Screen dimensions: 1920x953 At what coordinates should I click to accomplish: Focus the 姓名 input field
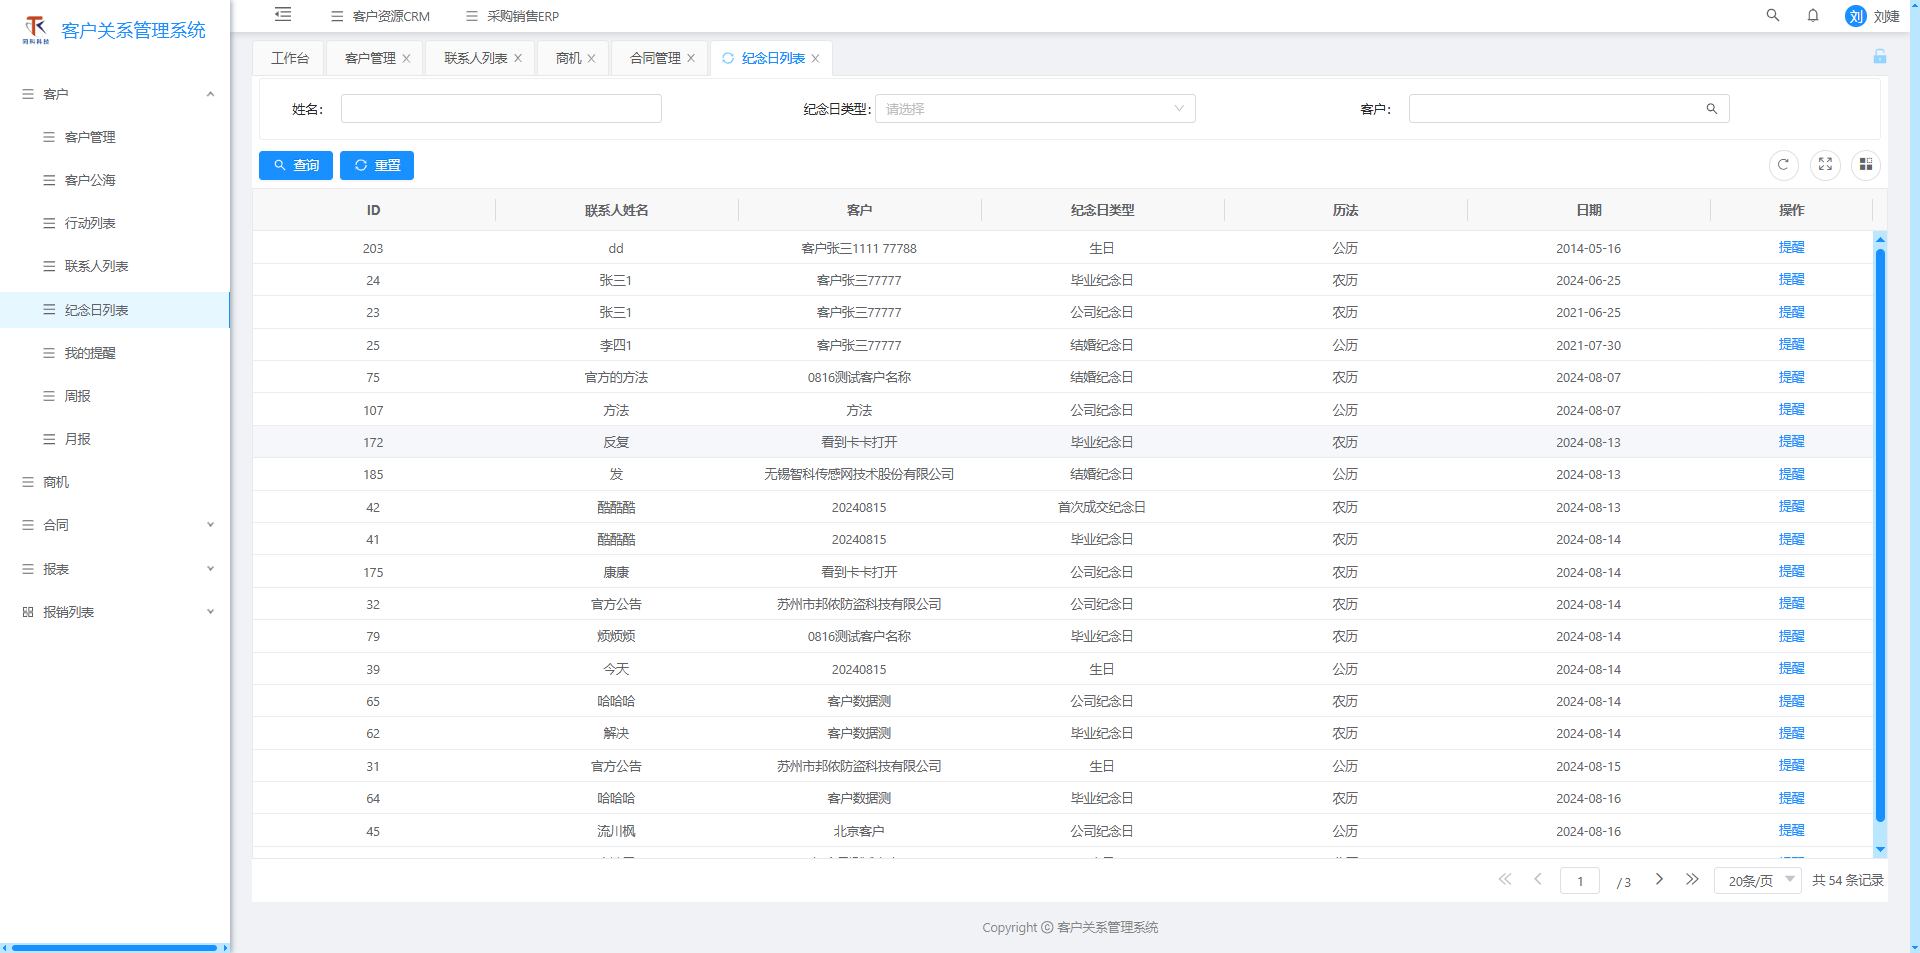click(501, 109)
